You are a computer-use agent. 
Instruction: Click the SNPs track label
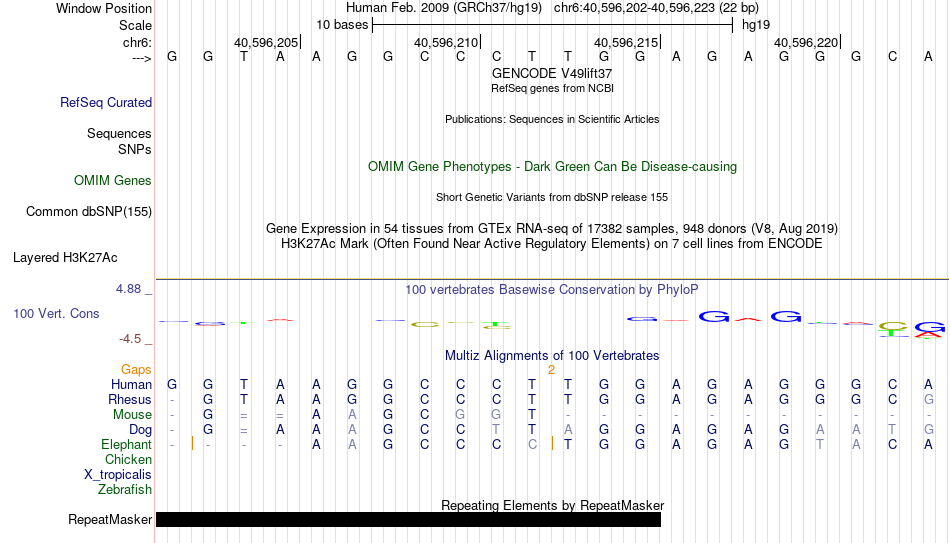click(135, 149)
